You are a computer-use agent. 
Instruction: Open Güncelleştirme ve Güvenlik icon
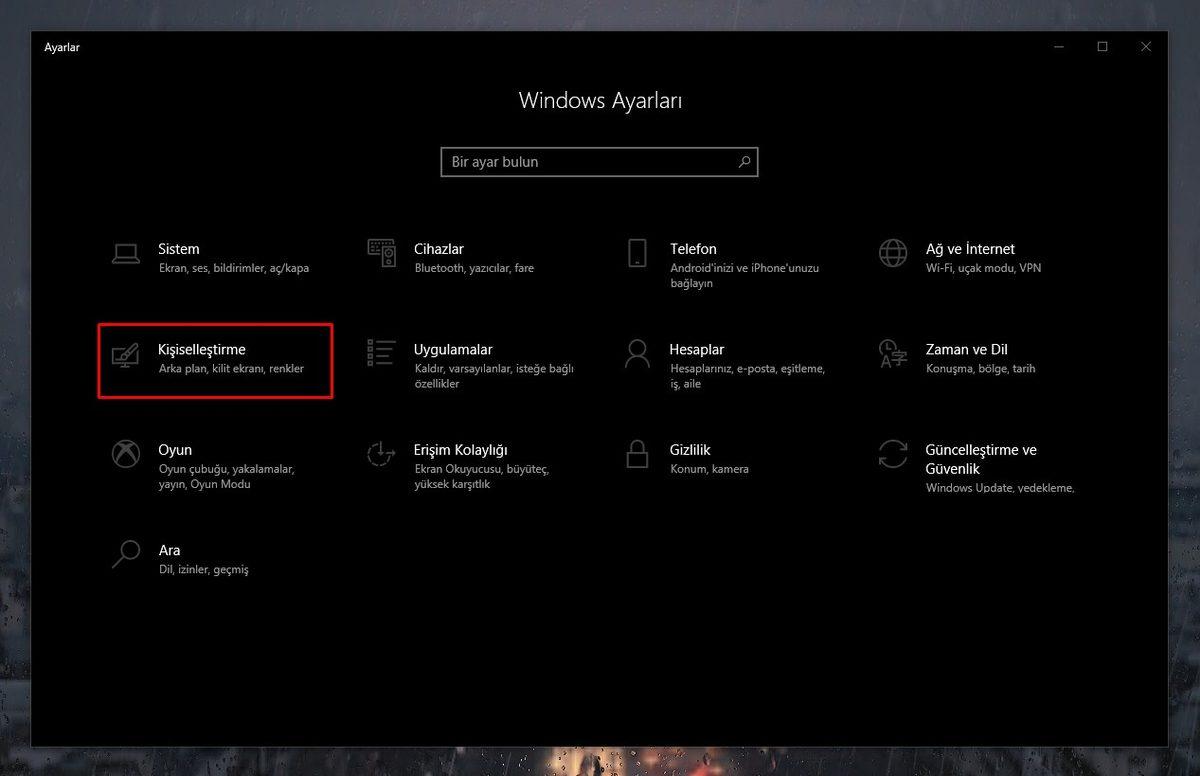(x=893, y=454)
